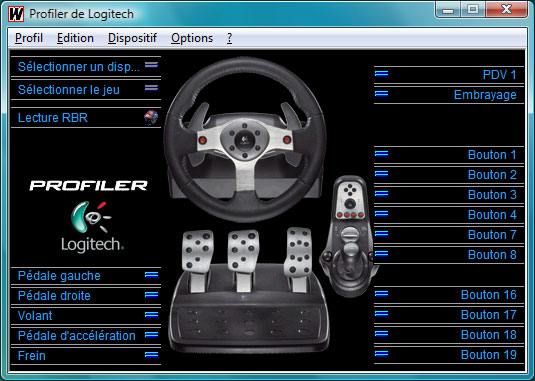The image size is (535, 381).
Task: Click the Bouton 7 label
Action: [x=492, y=235]
